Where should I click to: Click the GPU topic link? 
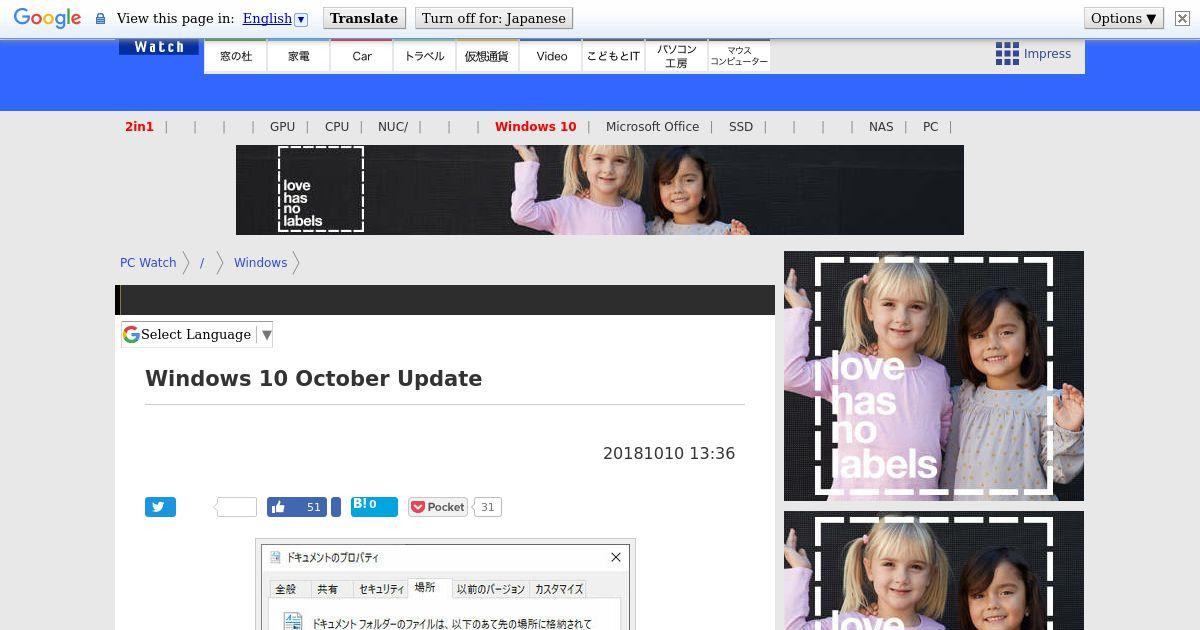[282, 127]
